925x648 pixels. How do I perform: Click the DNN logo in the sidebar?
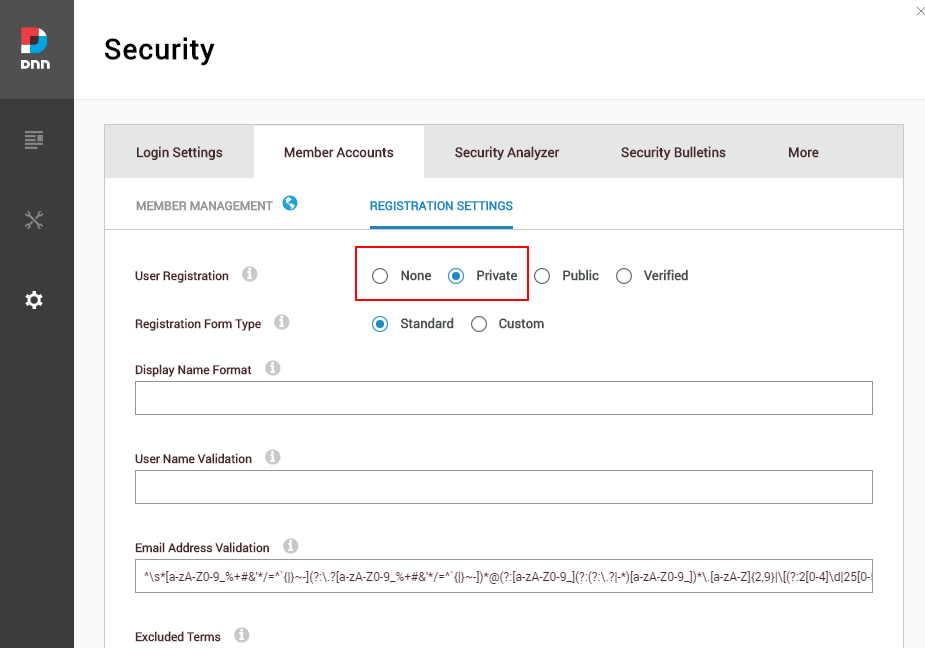(35, 49)
